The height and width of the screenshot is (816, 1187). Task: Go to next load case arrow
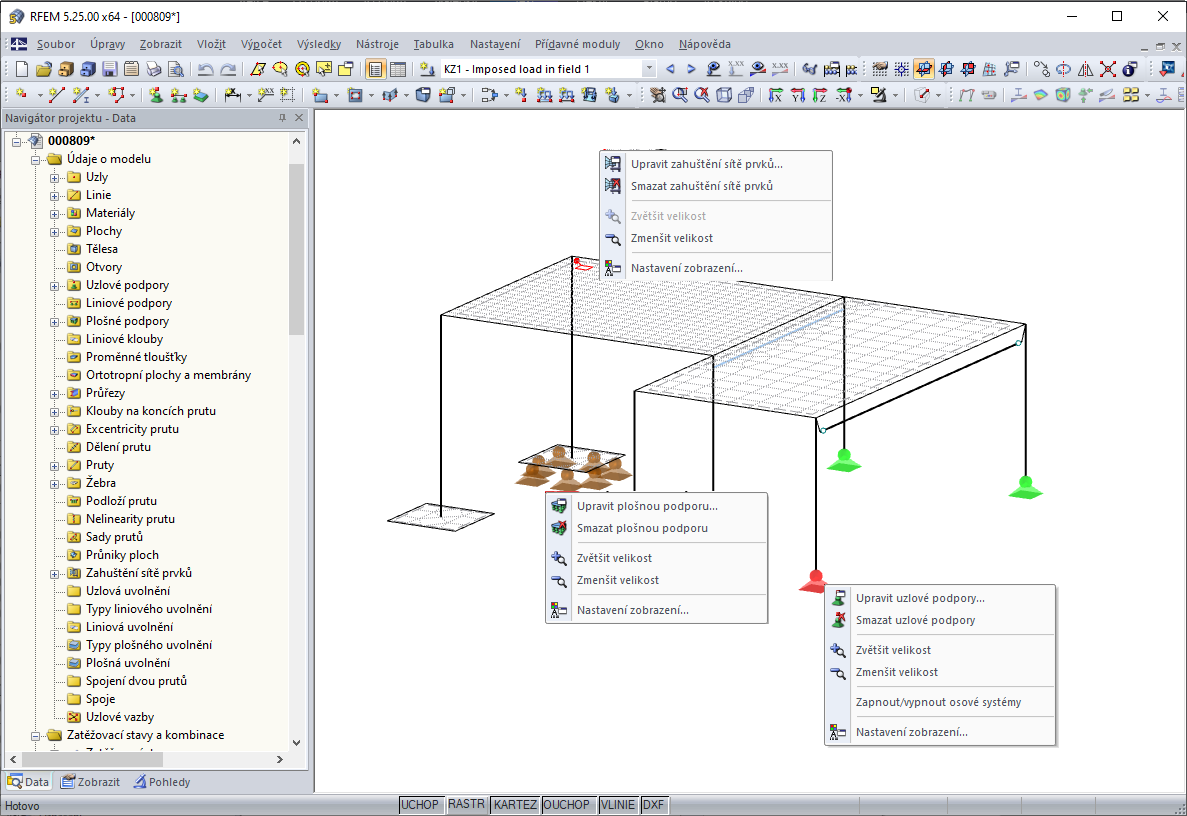691,69
